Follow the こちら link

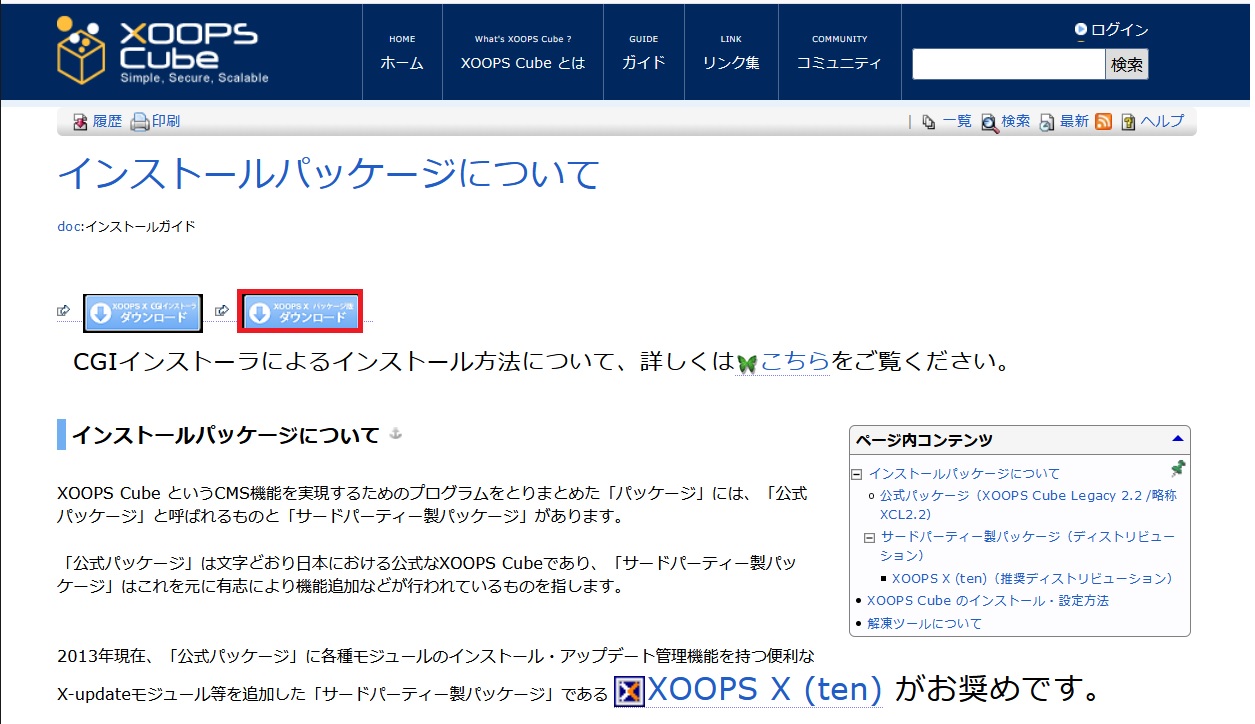click(795, 362)
